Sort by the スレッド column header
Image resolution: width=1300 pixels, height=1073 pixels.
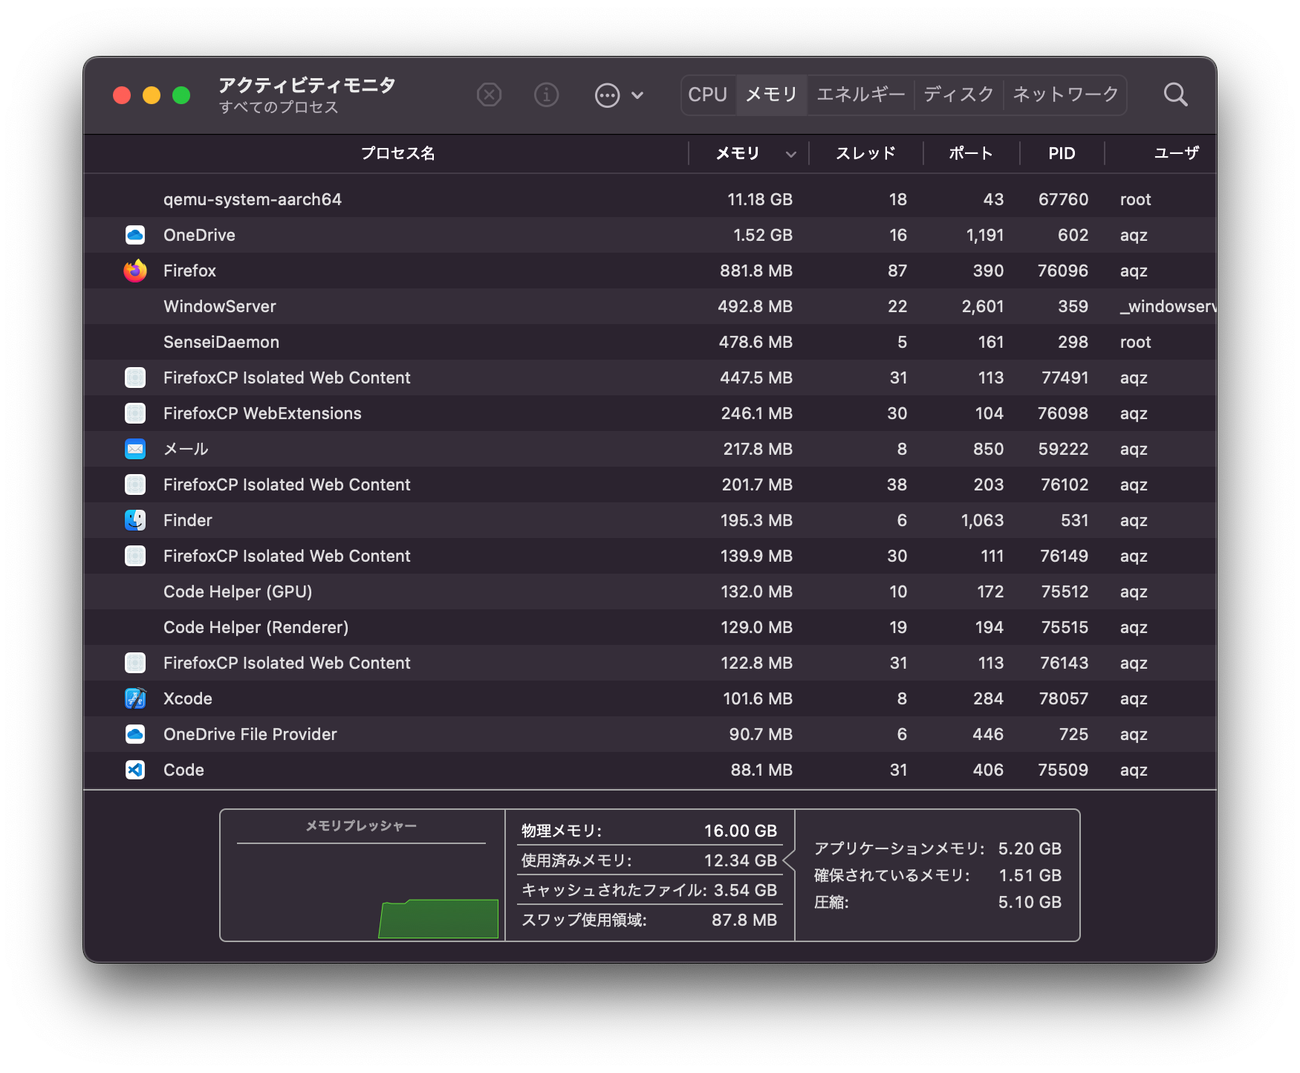coord(865,153)
